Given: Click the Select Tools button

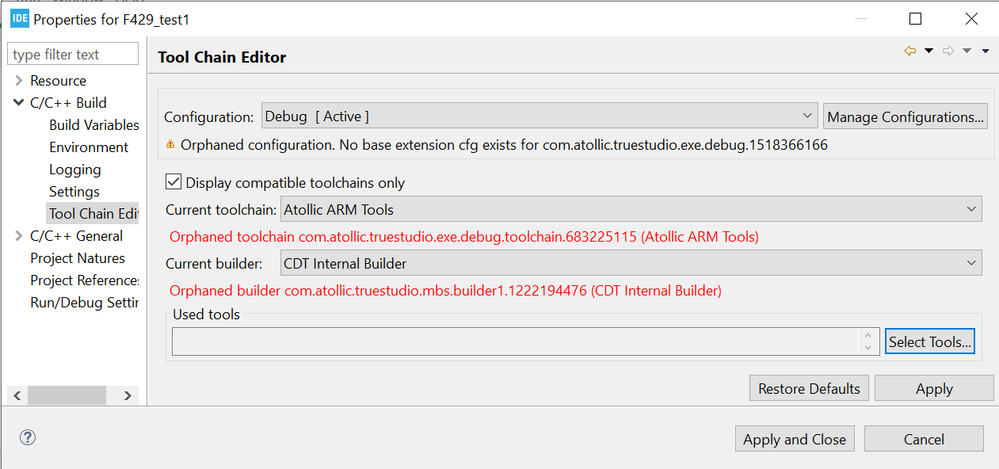Looking at the screenshot, I should tap(930, 342).
